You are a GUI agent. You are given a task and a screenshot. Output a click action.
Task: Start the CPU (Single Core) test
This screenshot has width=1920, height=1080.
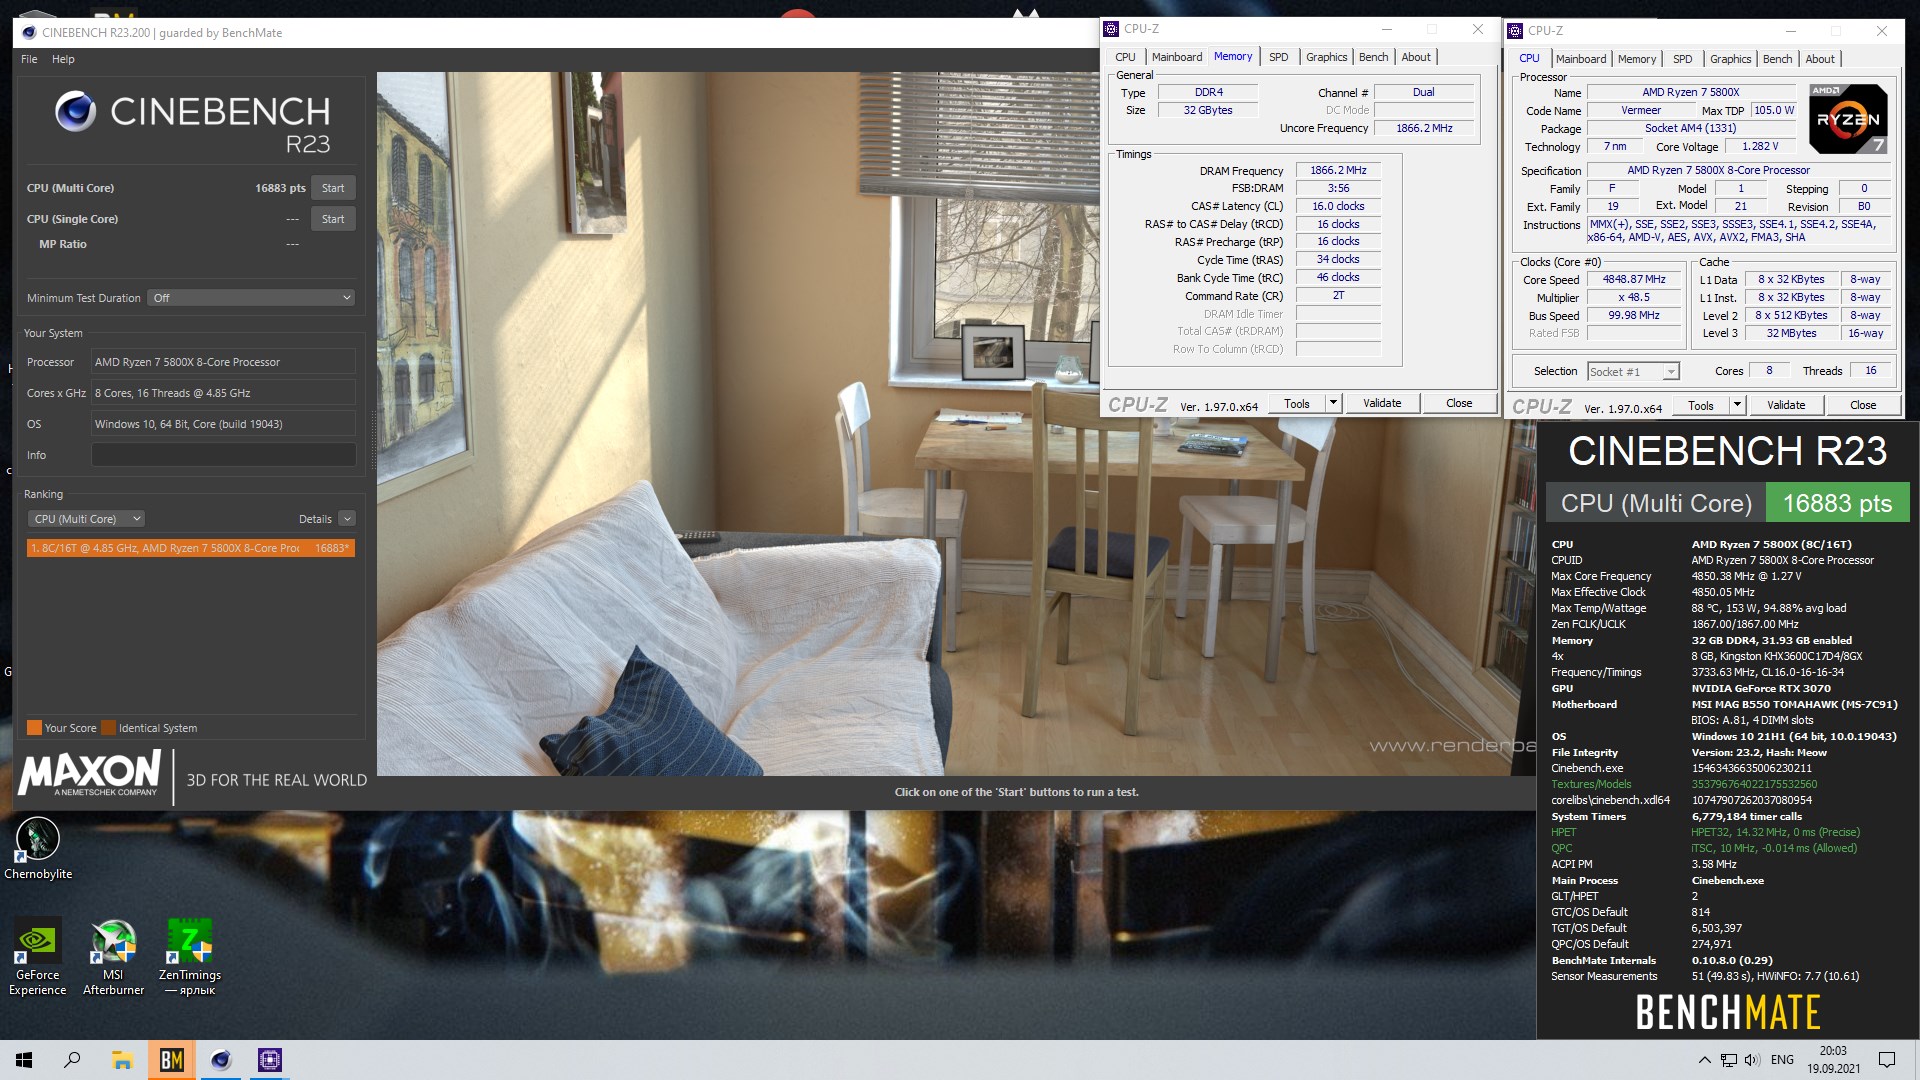click(x=333, y=219)
